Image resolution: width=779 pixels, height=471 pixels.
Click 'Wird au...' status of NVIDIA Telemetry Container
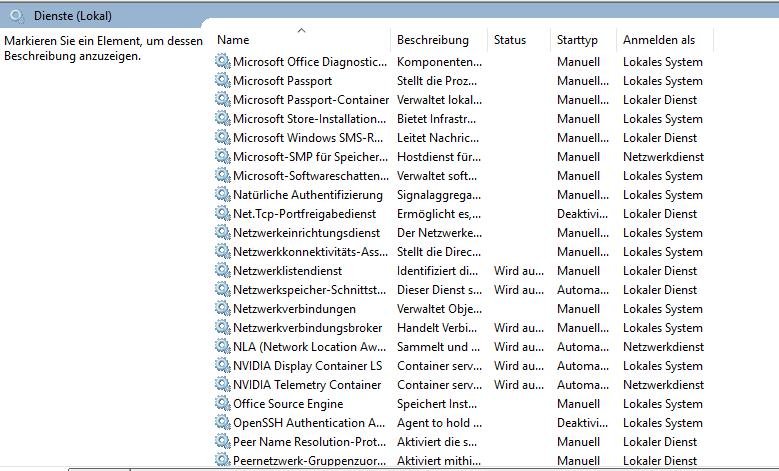coord(519,385)
